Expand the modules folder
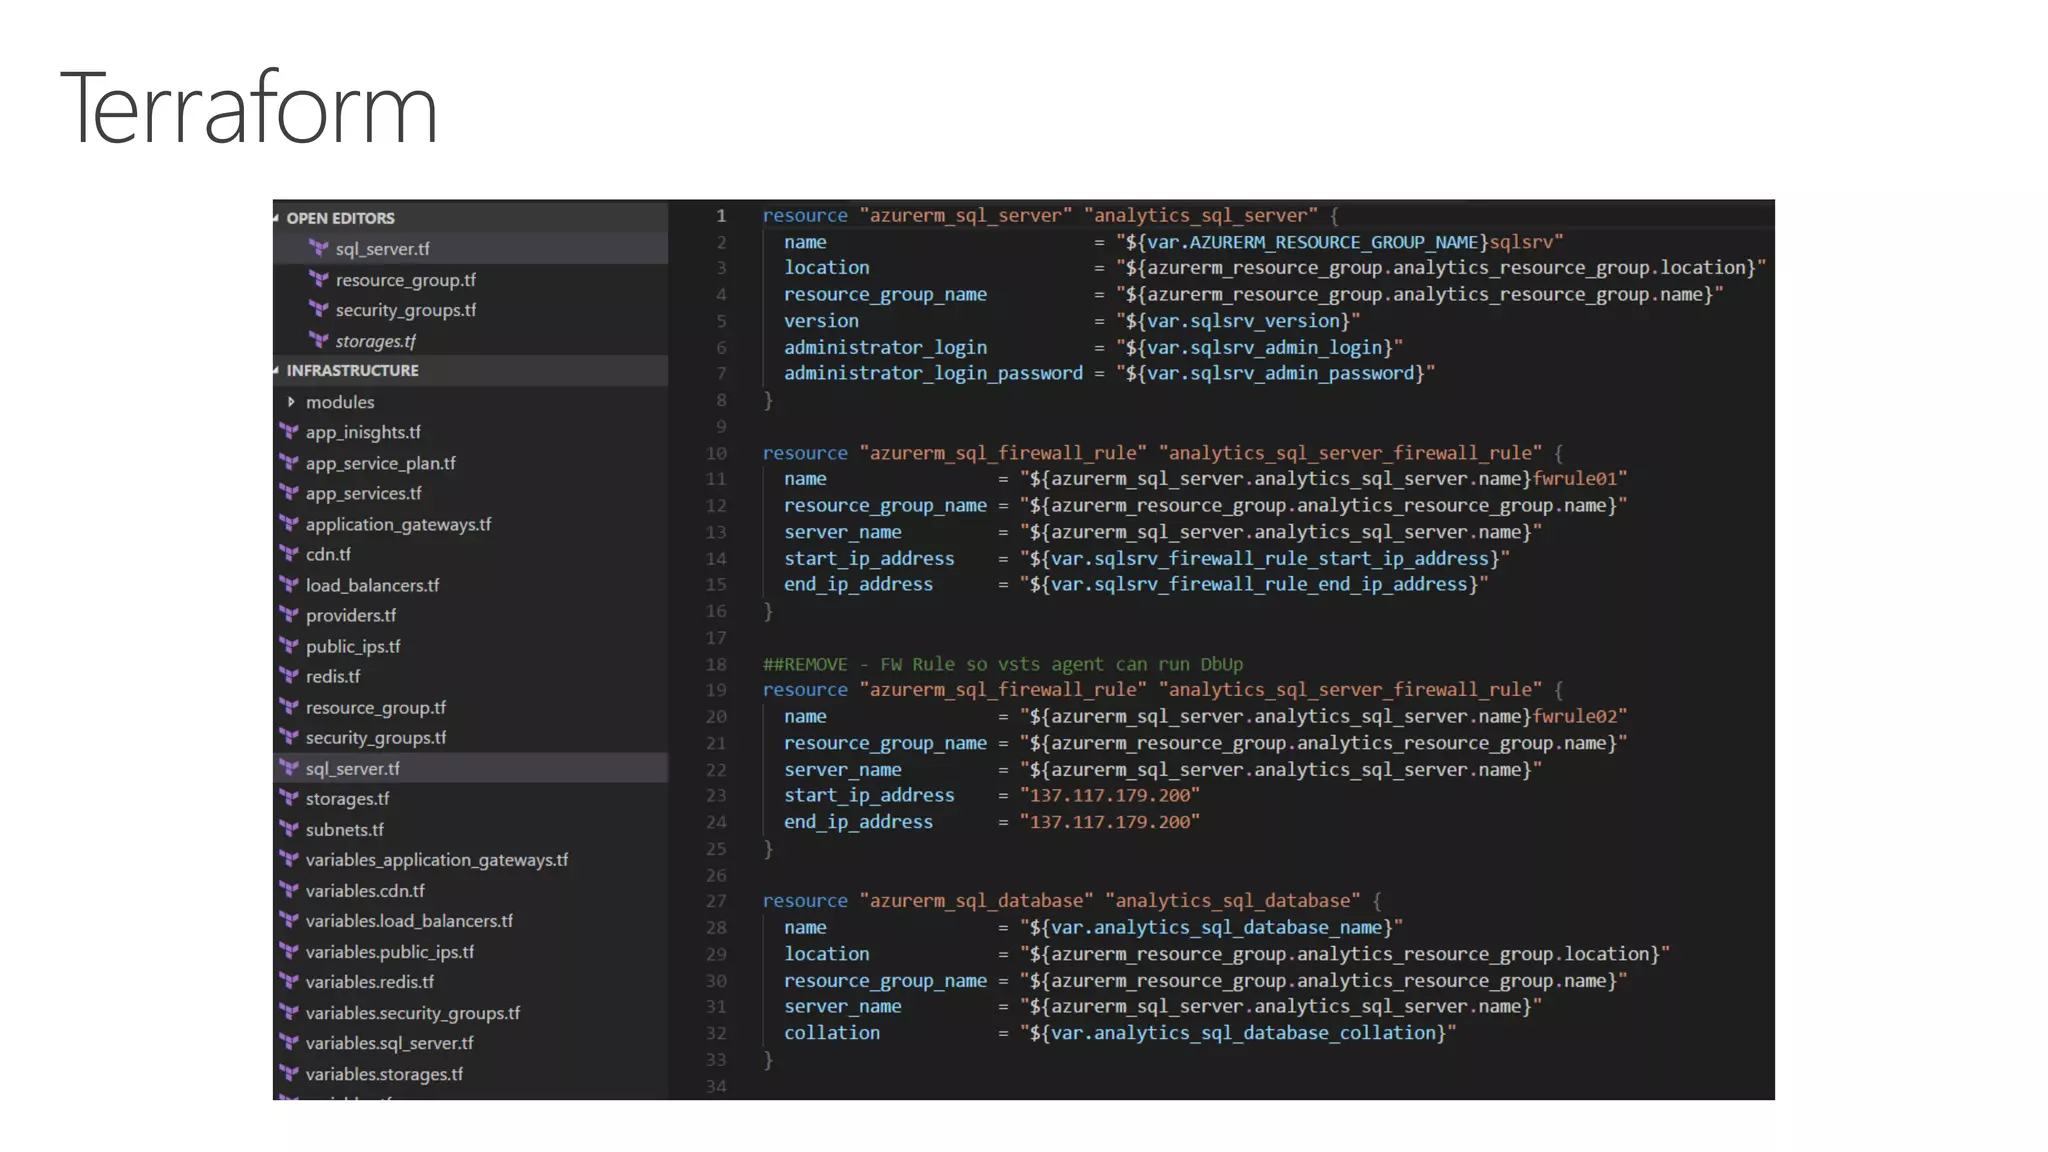 [x=291, y=402]
